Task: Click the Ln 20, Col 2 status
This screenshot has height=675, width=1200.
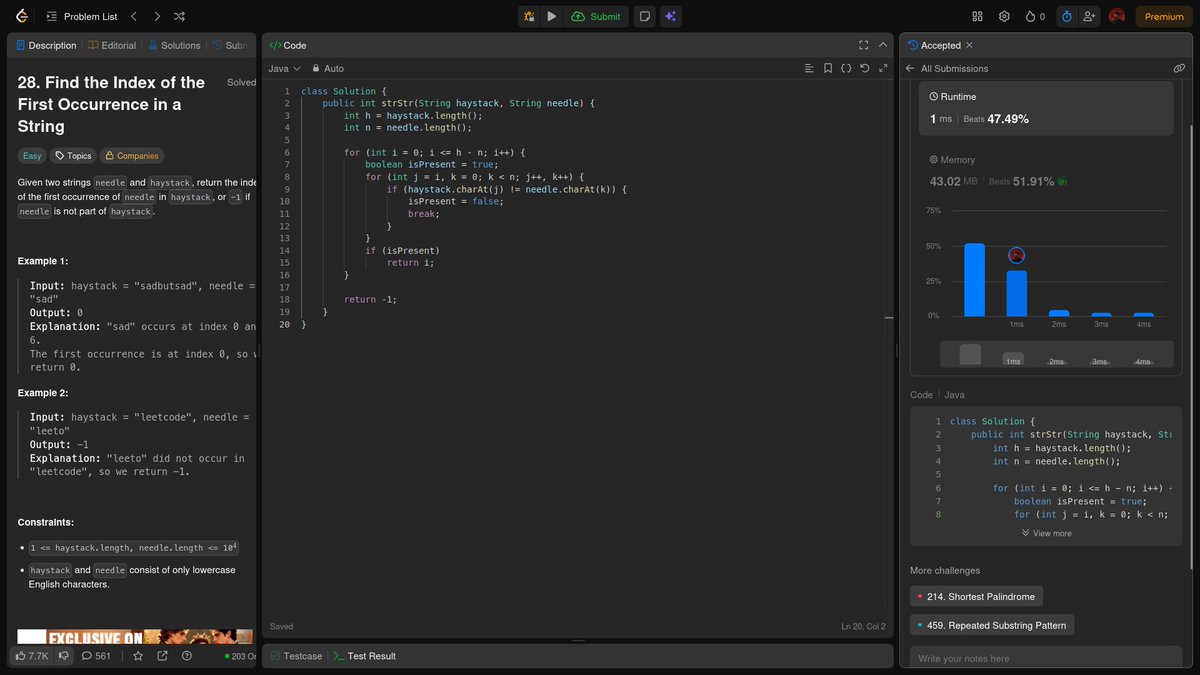Action: pyautogui.click(x=864, y=627)
